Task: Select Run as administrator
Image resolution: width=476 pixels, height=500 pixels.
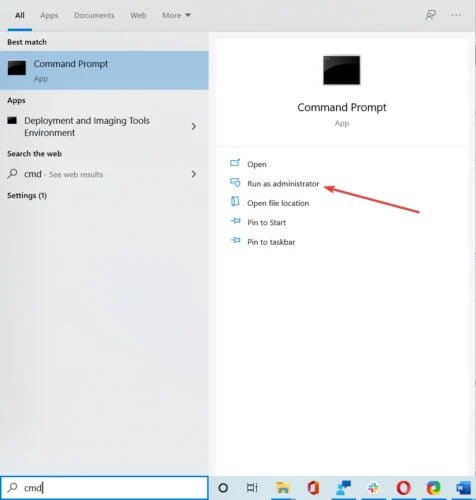Action: (x=283, y=184)
